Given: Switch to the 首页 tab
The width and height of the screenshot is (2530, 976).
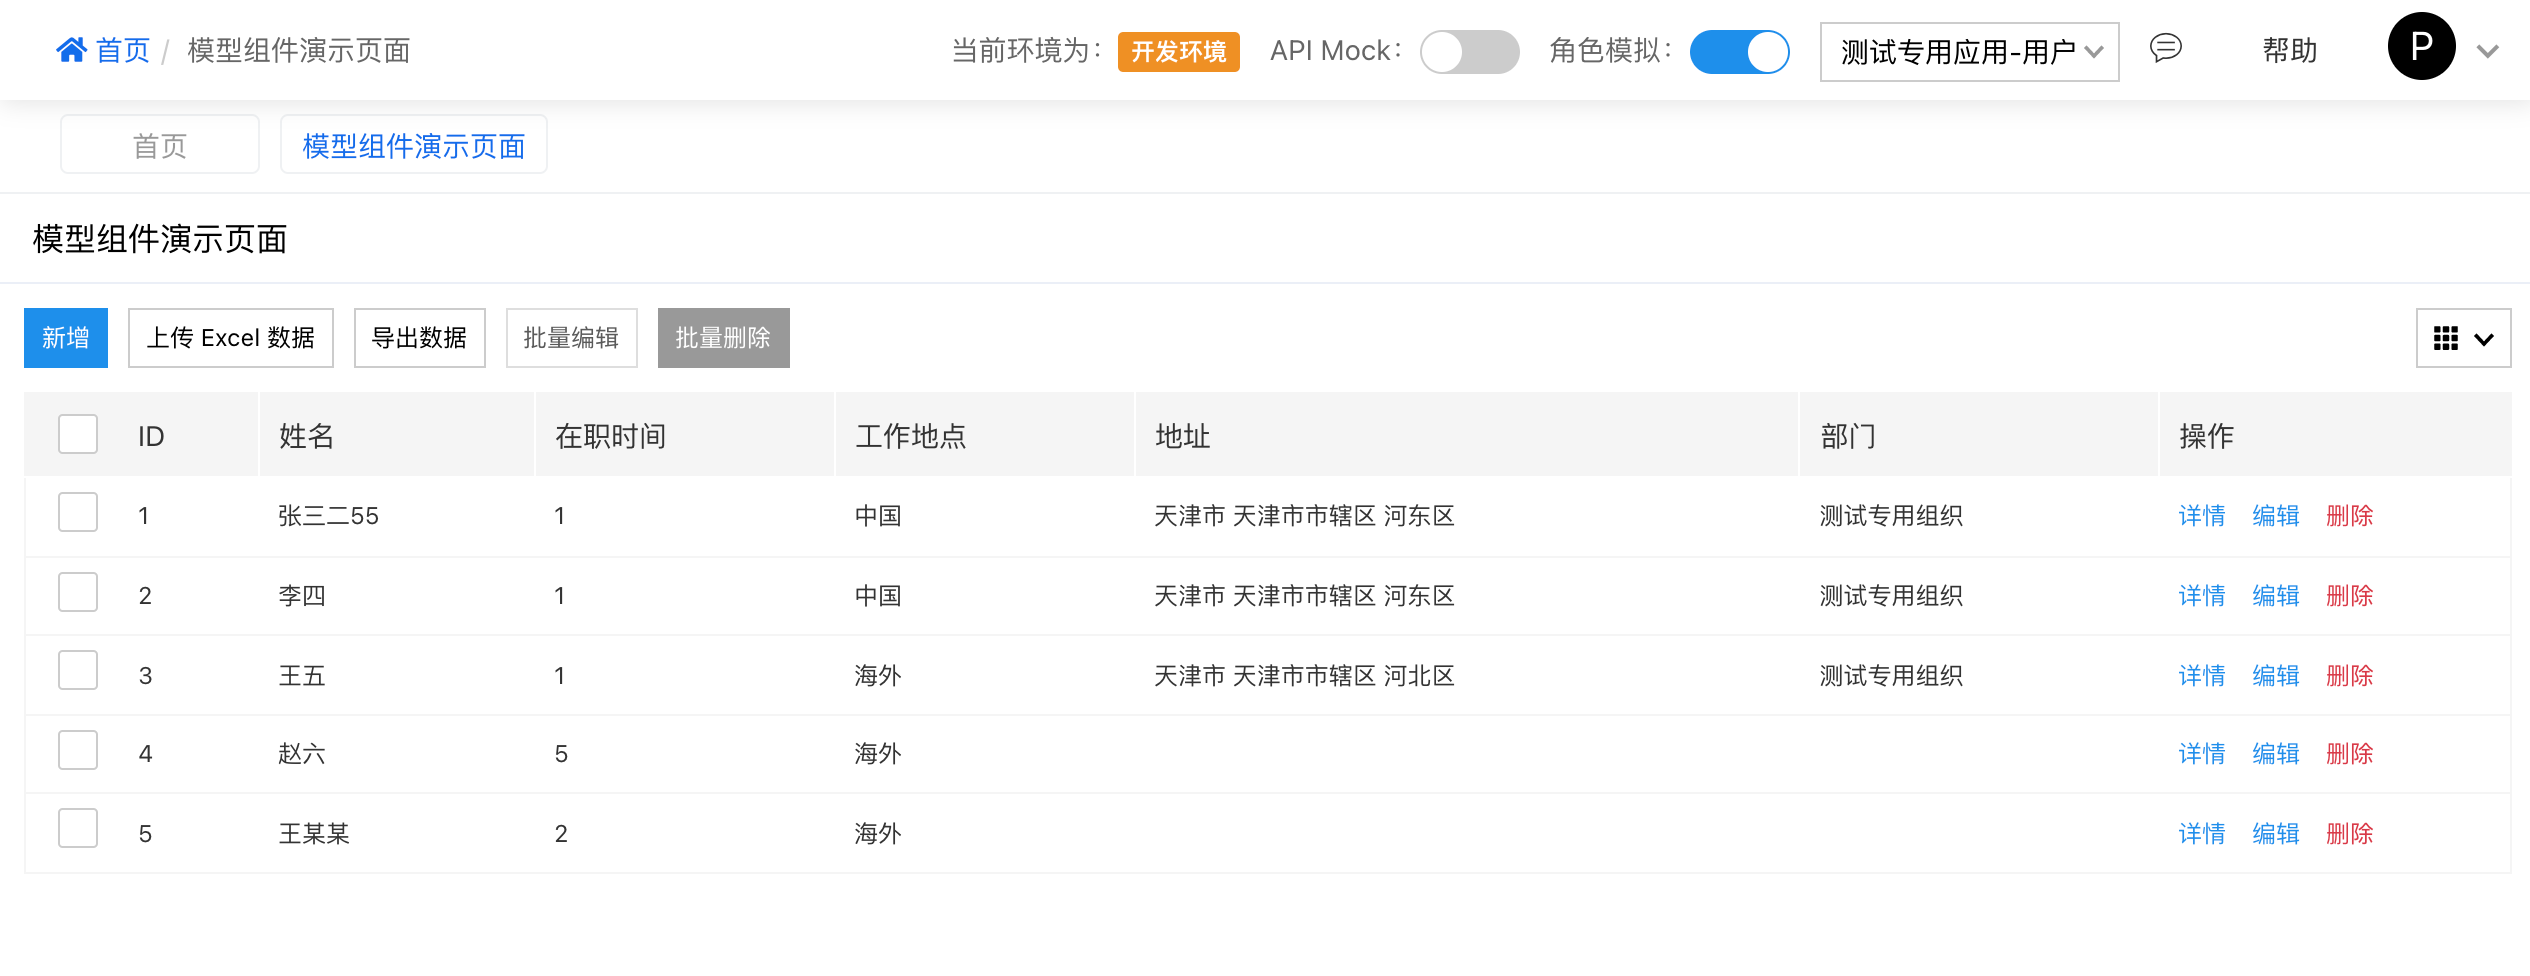Looking at the screenshot, I should (160, 145).
